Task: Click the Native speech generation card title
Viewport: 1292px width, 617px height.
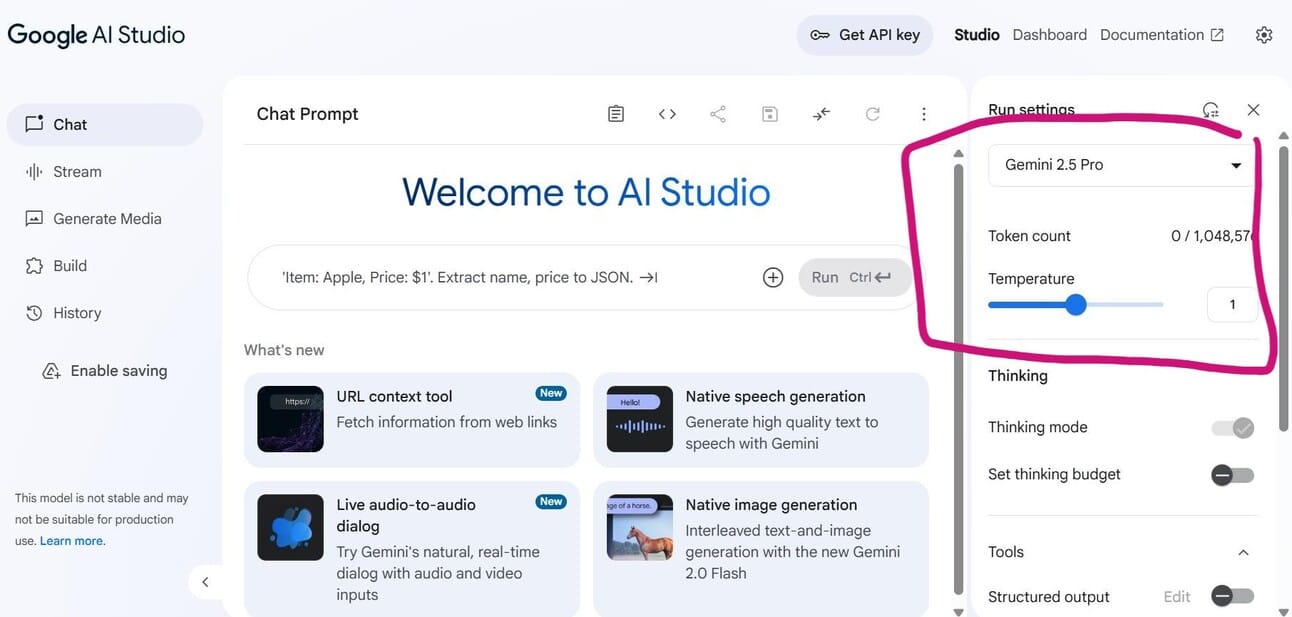Action: [776, 397]
